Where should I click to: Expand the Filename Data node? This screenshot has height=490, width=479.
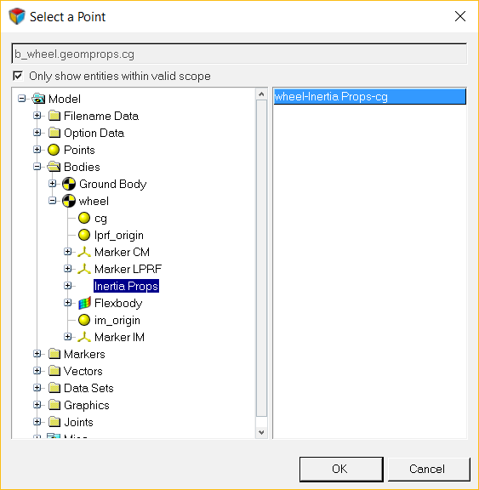click(x=37, y=116)
